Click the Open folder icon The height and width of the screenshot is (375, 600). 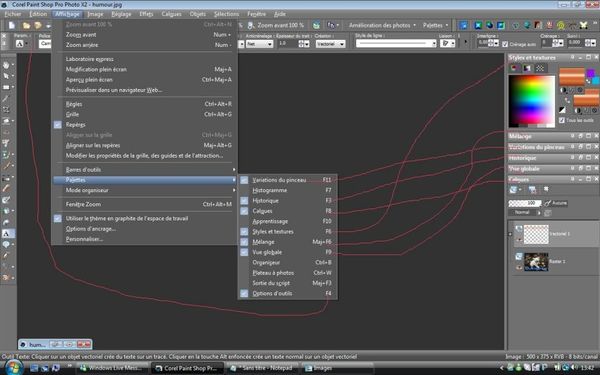click(x=26, y=25)
